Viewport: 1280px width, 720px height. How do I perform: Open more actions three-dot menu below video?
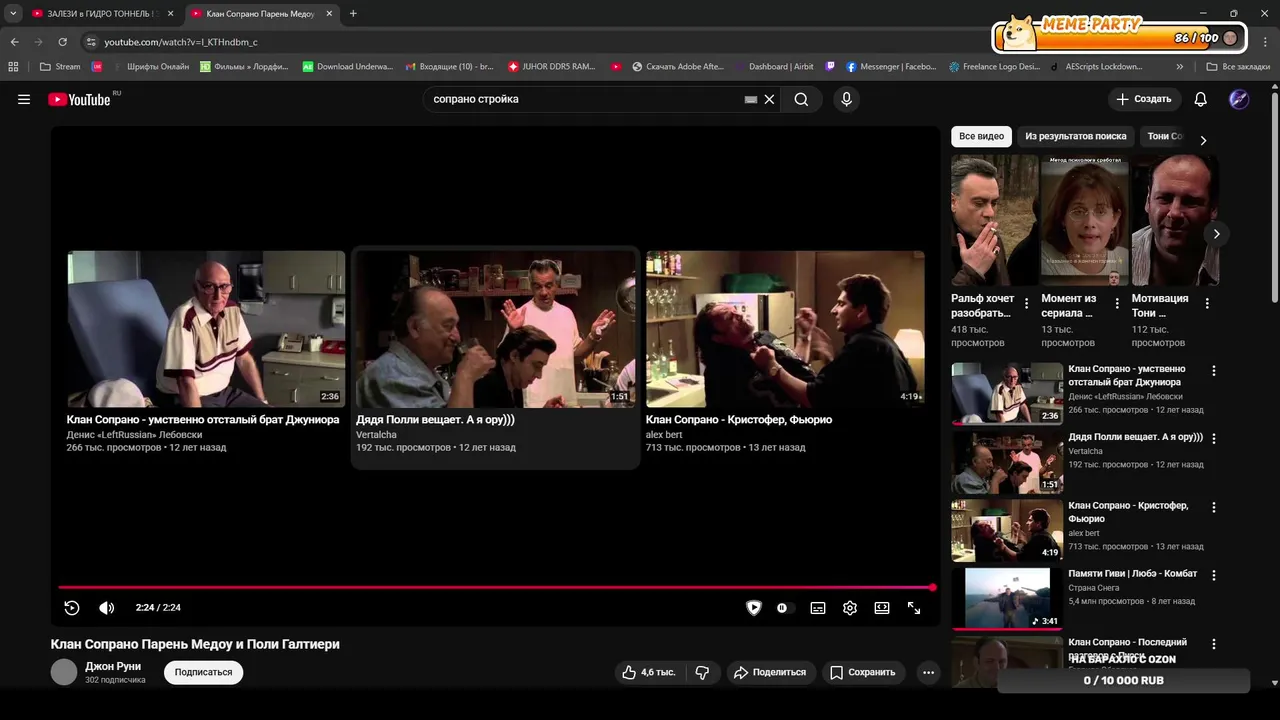pyautogui.click(x=928, y=672)
